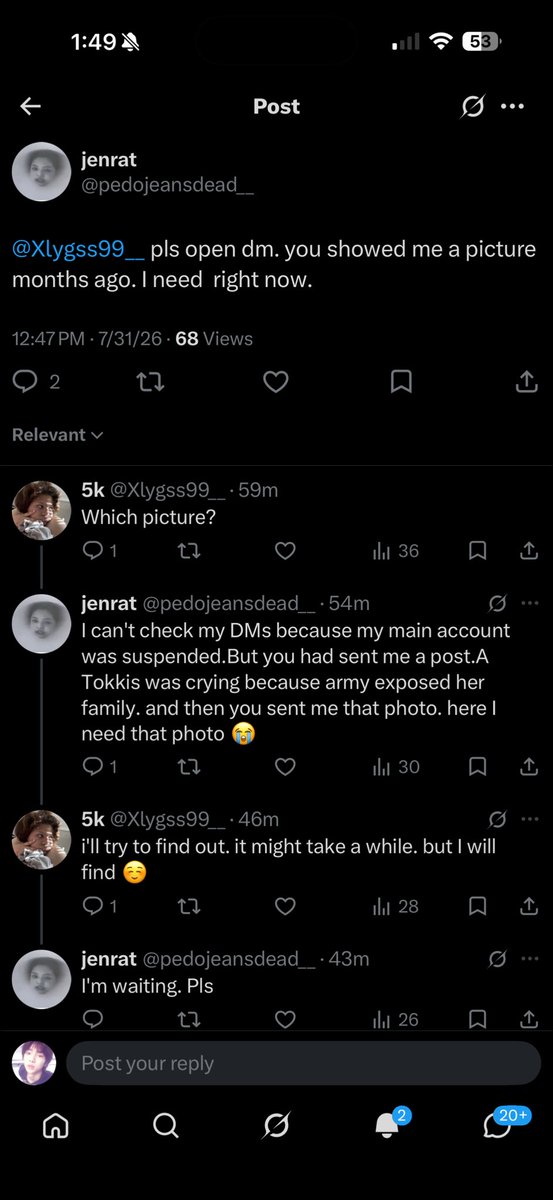Open the 68 Views count
This screenshot has width=553, height=1200.
click(214, 339)
